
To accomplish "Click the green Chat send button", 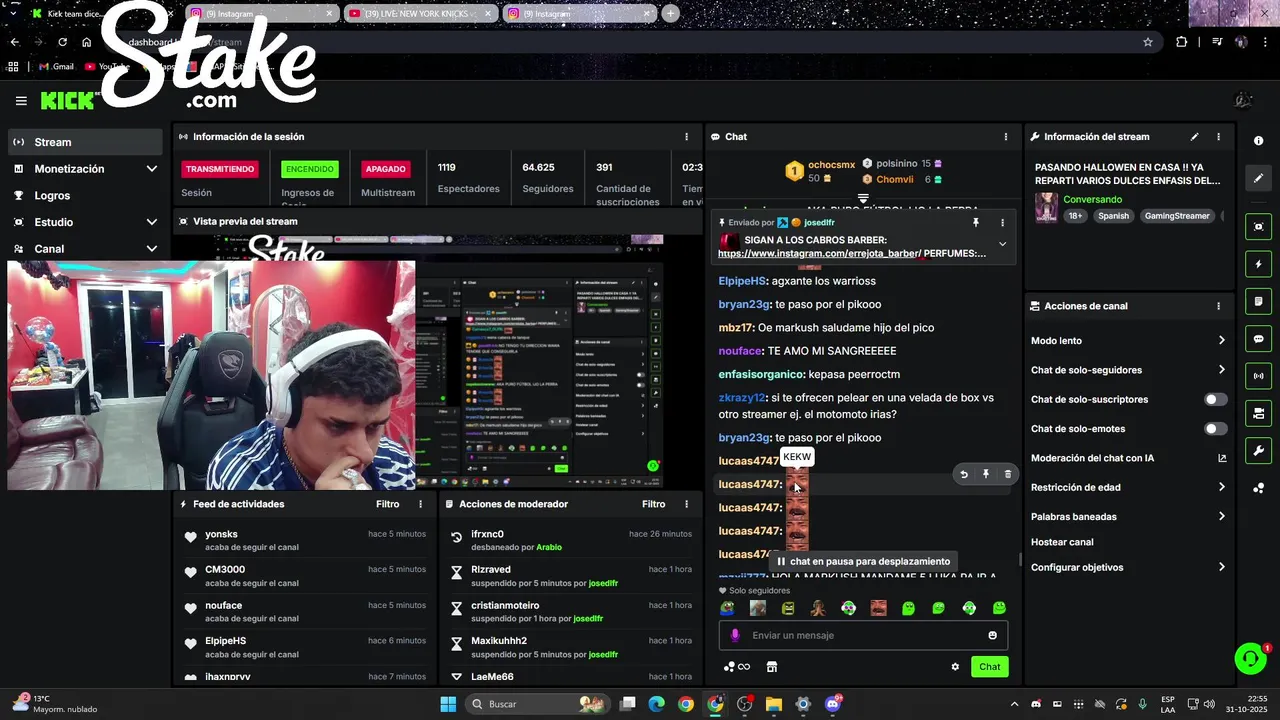I will 989,667.
